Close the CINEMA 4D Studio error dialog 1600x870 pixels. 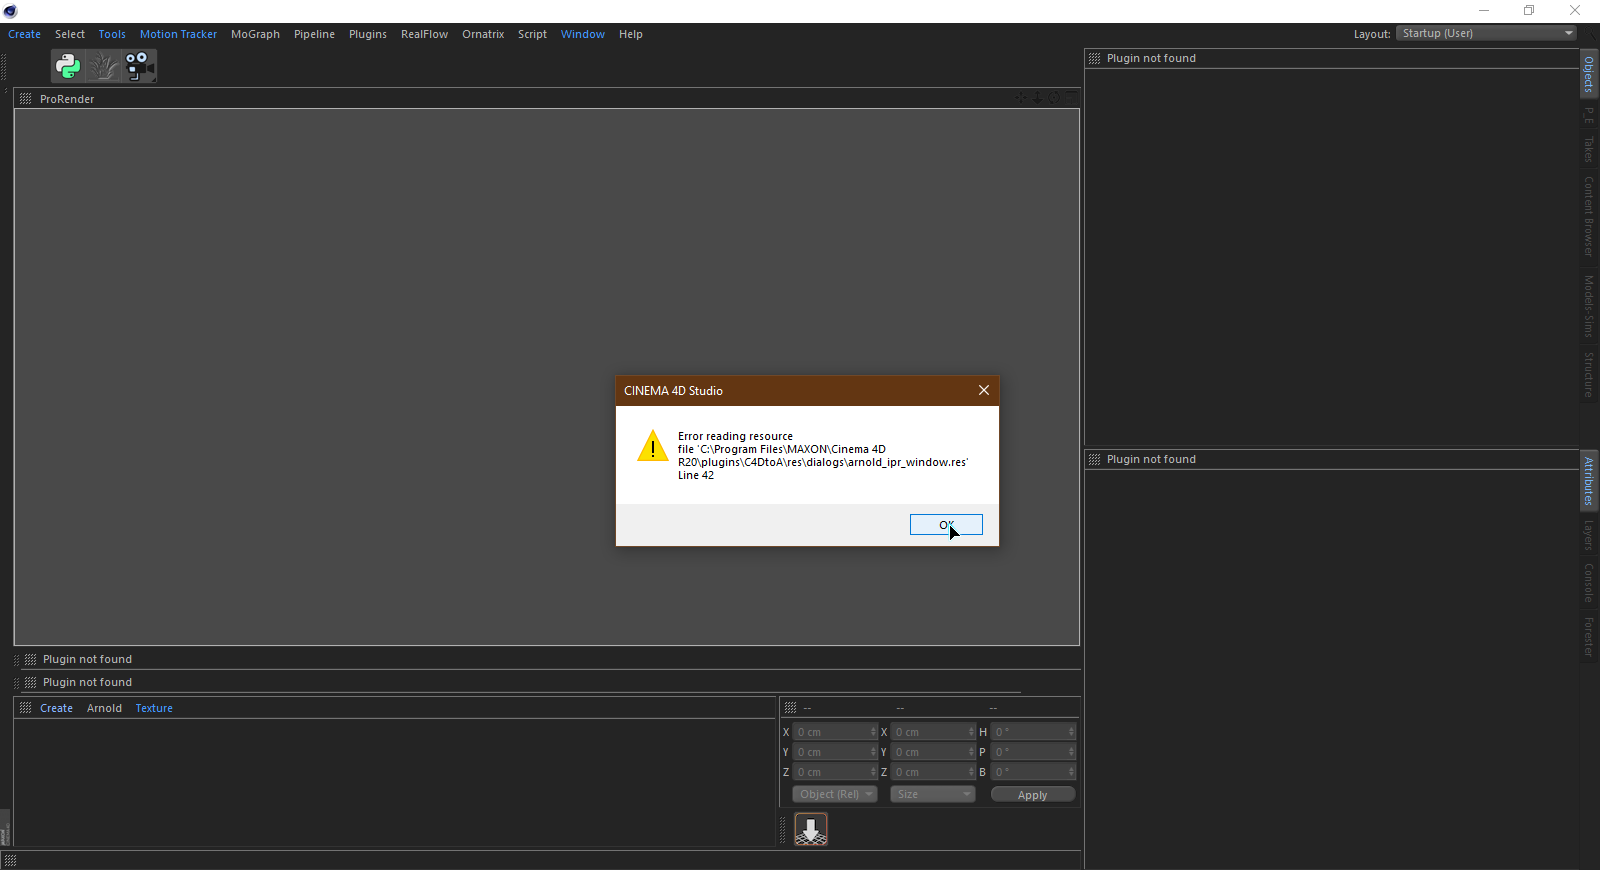click(984, 390)
